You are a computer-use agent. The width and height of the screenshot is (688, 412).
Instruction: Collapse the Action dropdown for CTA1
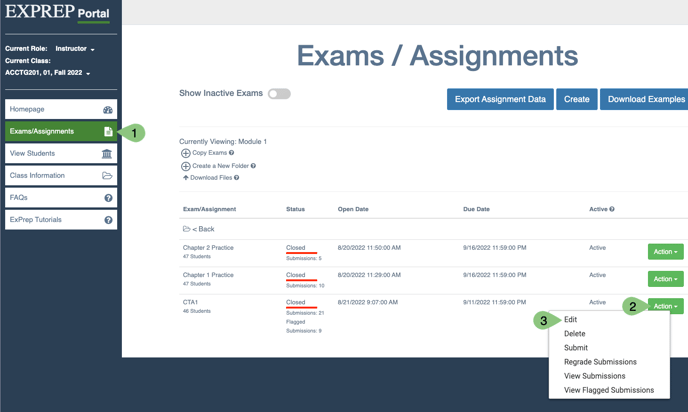point(665,306)
